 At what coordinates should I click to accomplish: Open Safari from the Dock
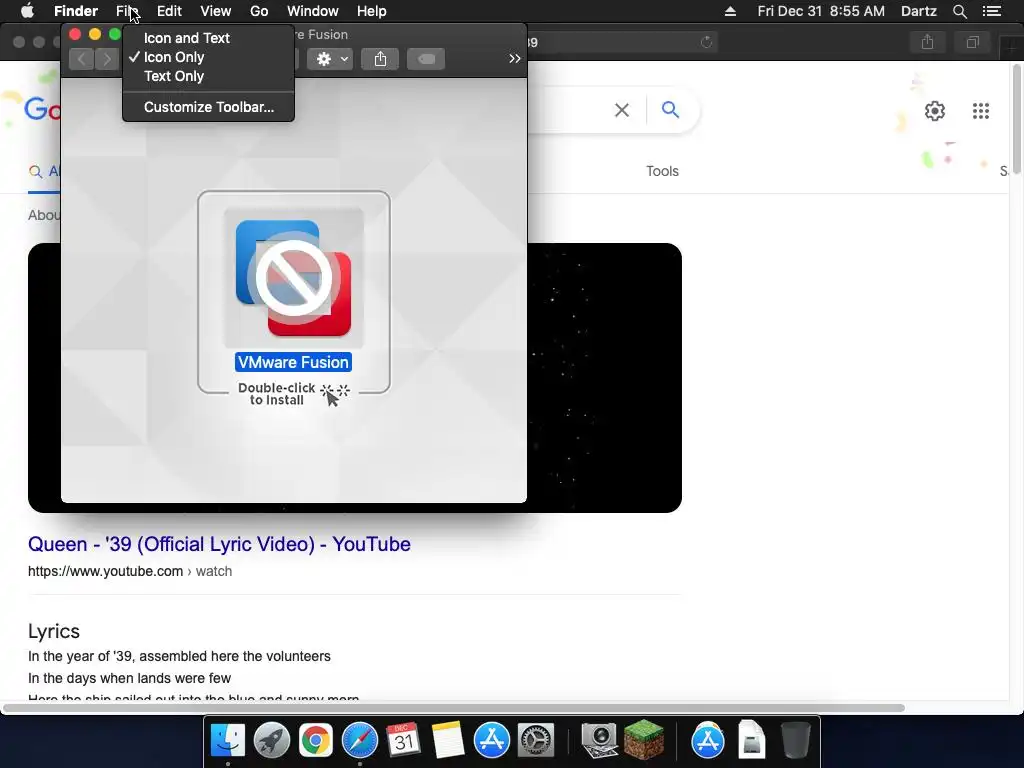pos(360,741)
